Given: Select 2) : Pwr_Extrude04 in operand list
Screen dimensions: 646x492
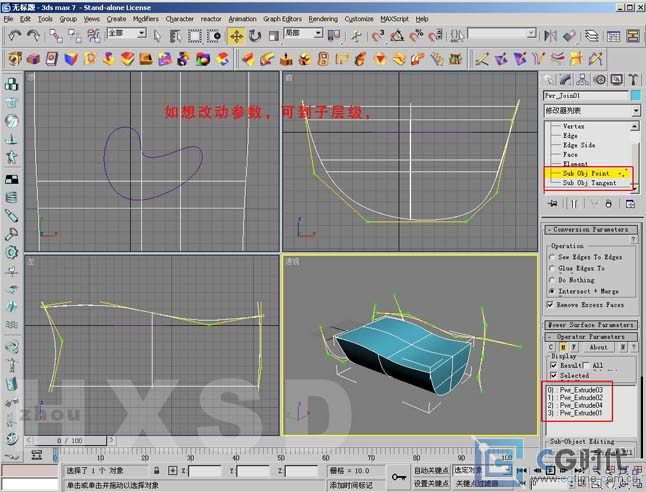Looking at the screenshot, I should coord(575,405).
